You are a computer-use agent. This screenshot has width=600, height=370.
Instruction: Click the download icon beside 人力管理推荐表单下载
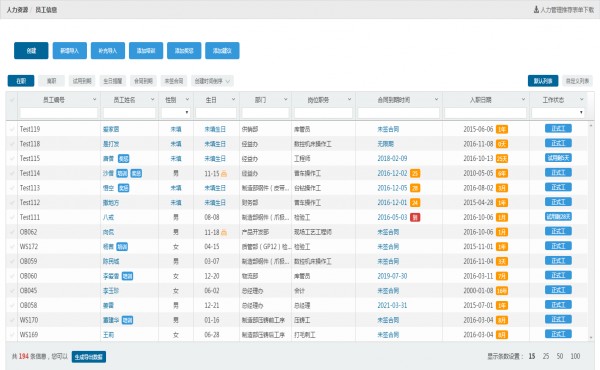click(x=536, y=10)
